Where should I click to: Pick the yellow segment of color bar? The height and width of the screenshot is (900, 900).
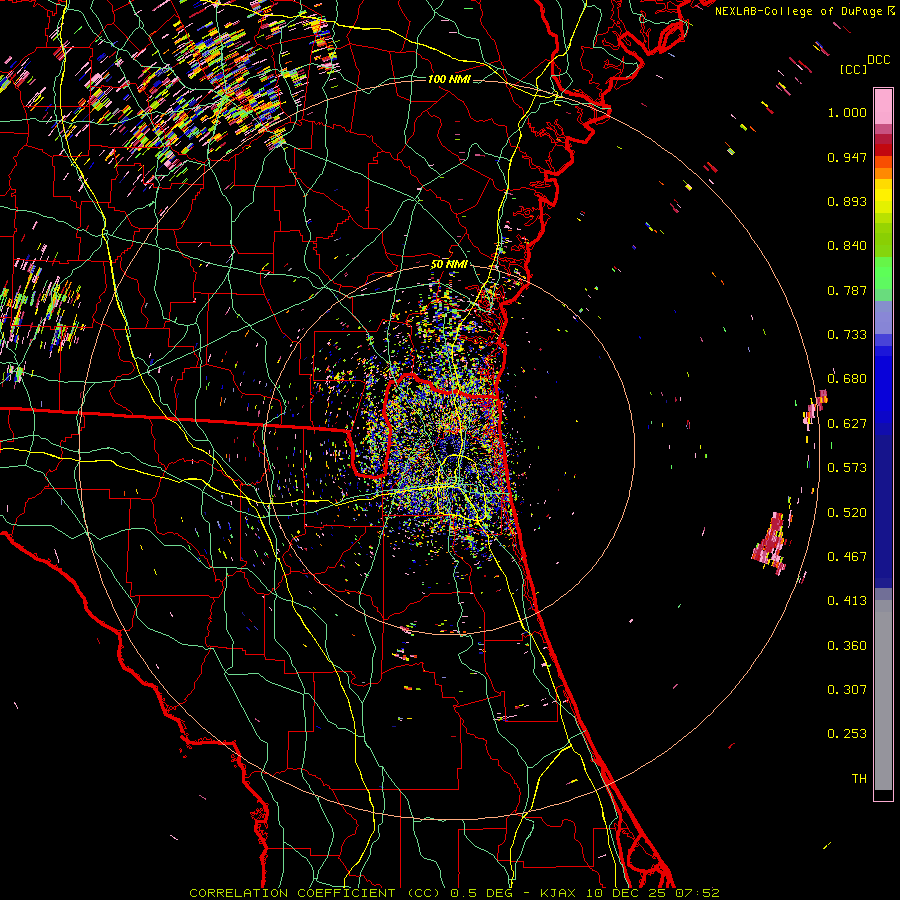coord(883,196)
